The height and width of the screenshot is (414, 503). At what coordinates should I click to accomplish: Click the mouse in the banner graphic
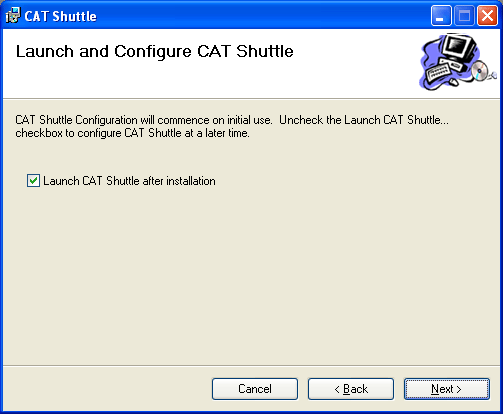click(454, 81)
